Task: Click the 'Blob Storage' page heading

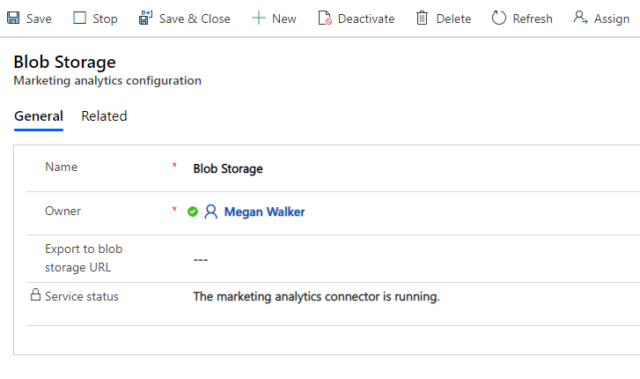Action: [x=64, y=62]
